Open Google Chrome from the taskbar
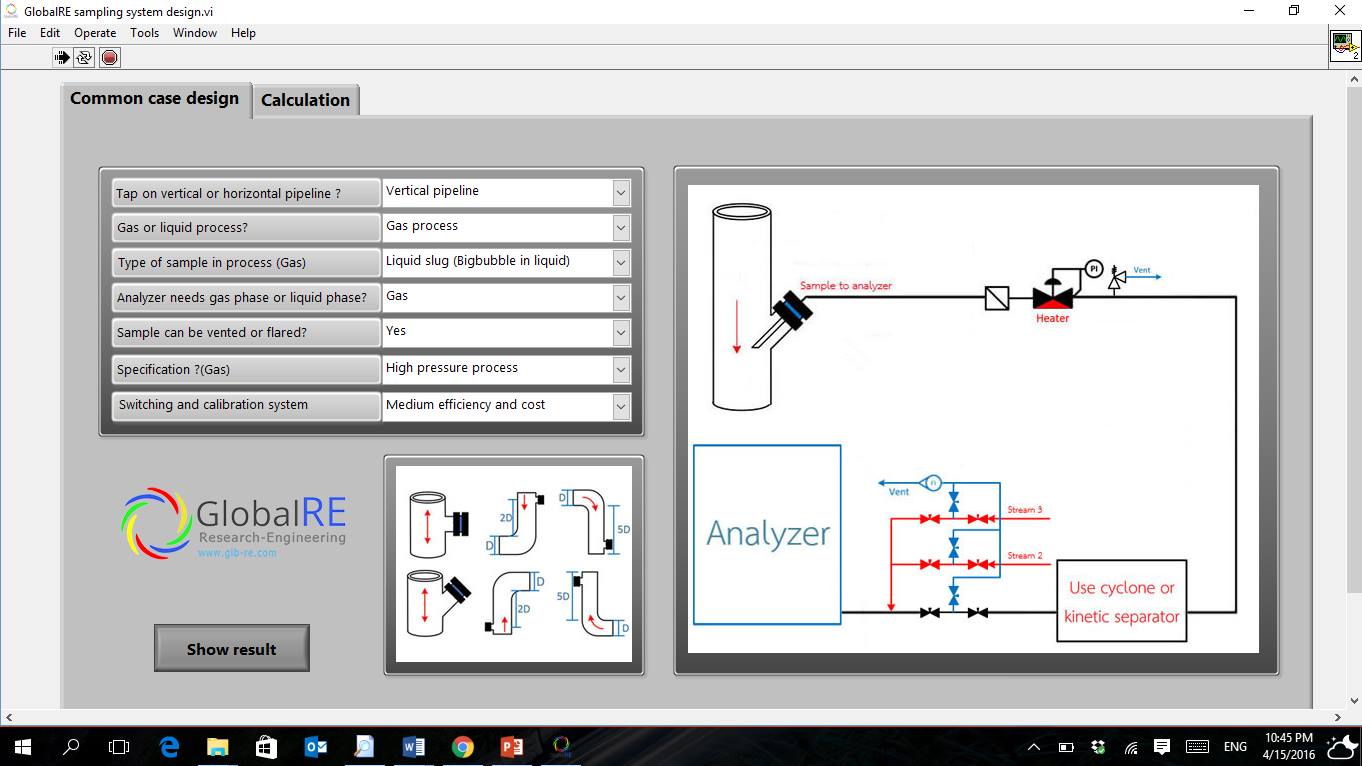 (x=462, y=746)
